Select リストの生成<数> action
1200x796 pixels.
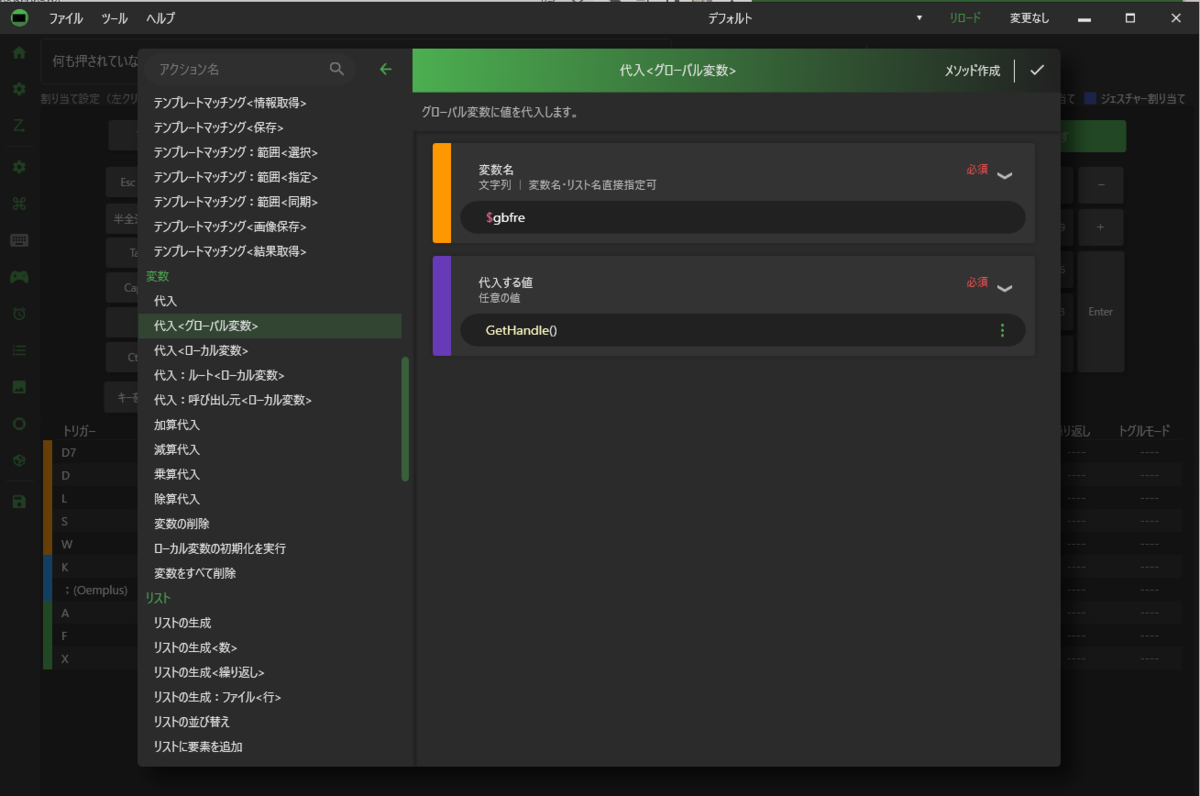pyautogui.click(x=270, y=648)
